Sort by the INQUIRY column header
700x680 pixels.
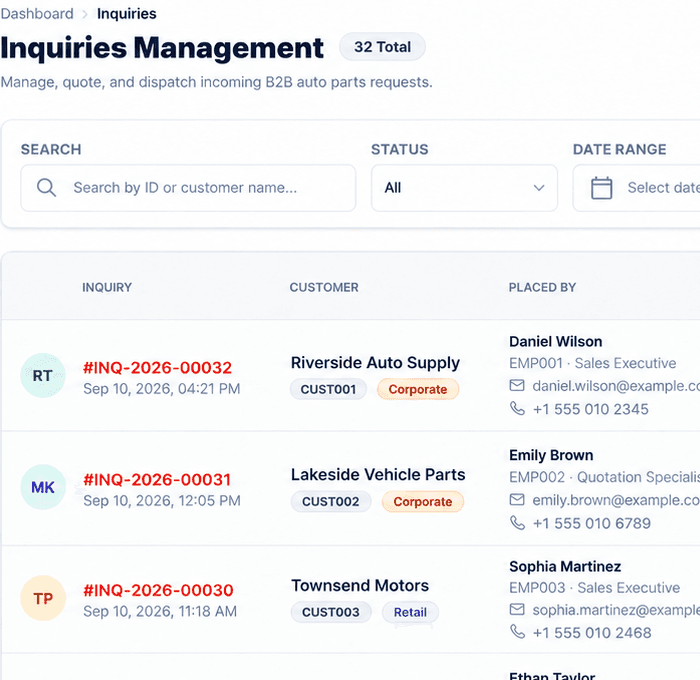pos(107,287)
